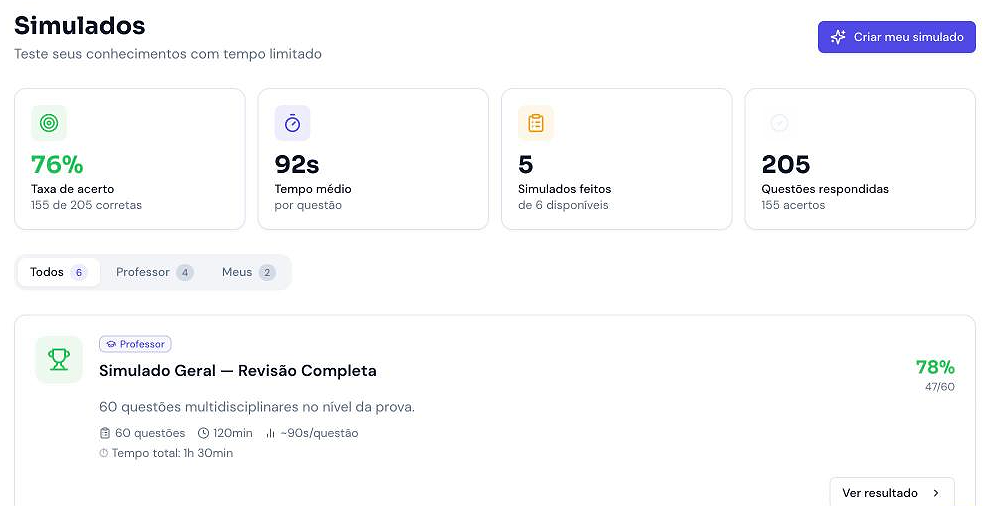996x506 pixels.
Task: Open Simulado Geral — Revisão Completa title
Action: (238, 371)
